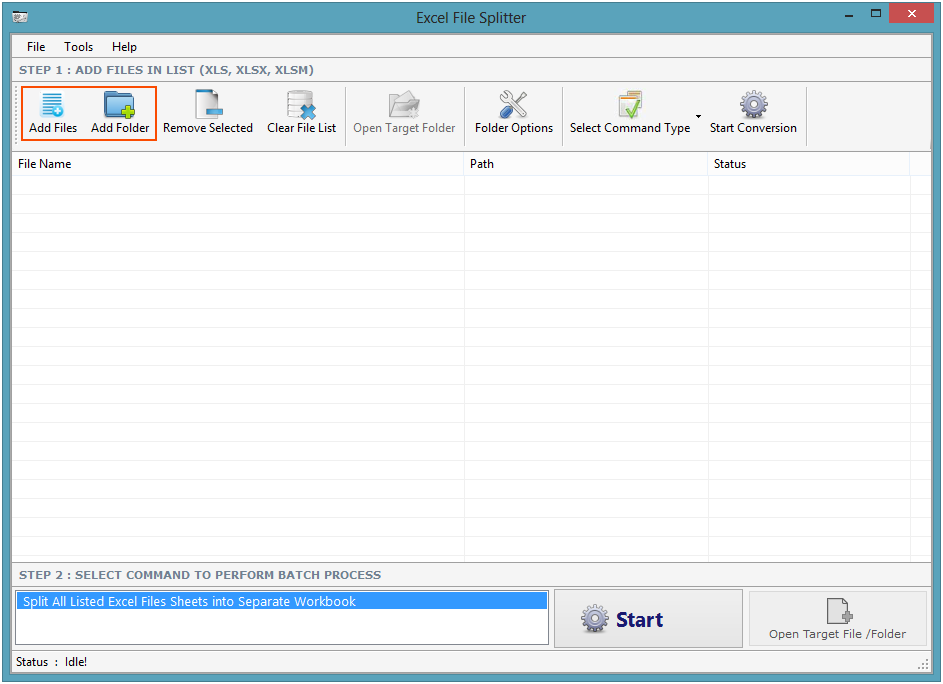Click the Status column header
The width and height of the screenshot is (943, 684).
809,164
